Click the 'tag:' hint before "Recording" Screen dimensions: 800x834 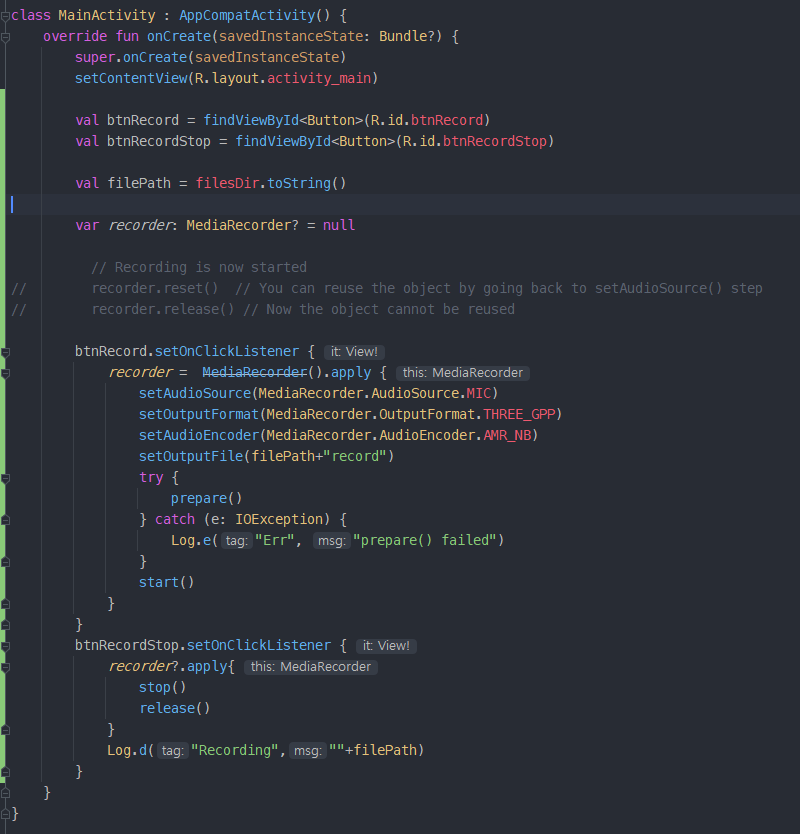pyautogui.click(x=172, y=751)
